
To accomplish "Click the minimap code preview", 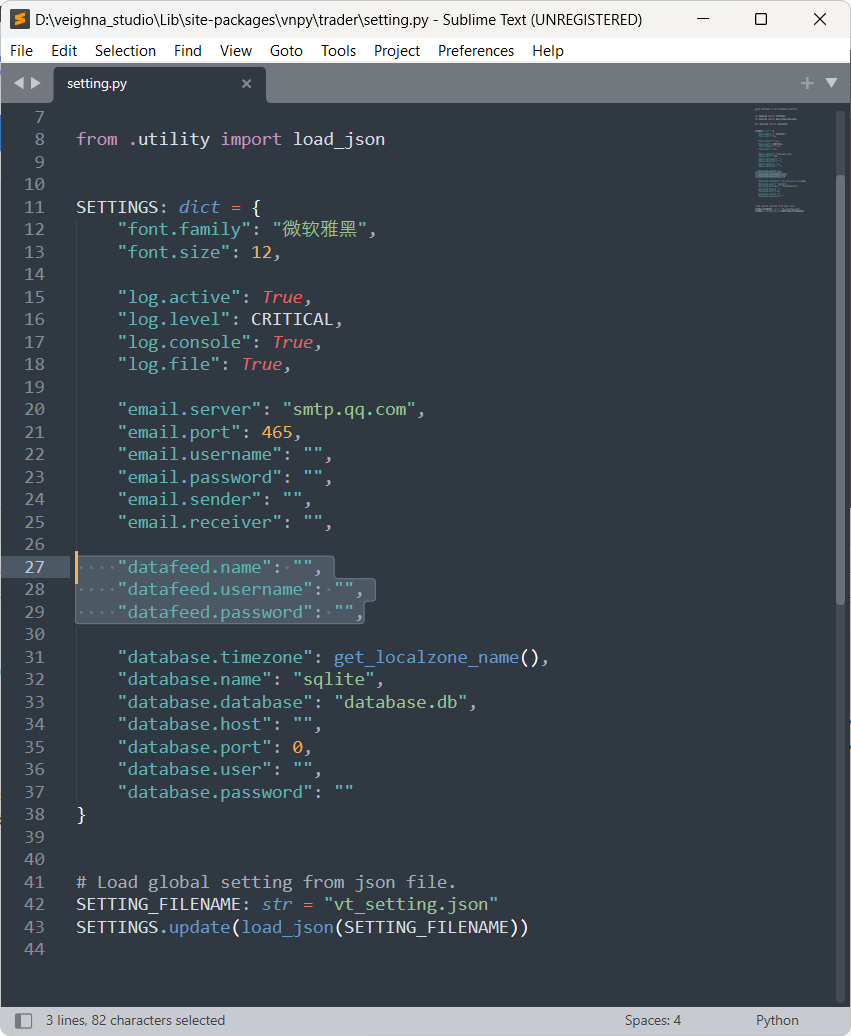I will point(780,160).
